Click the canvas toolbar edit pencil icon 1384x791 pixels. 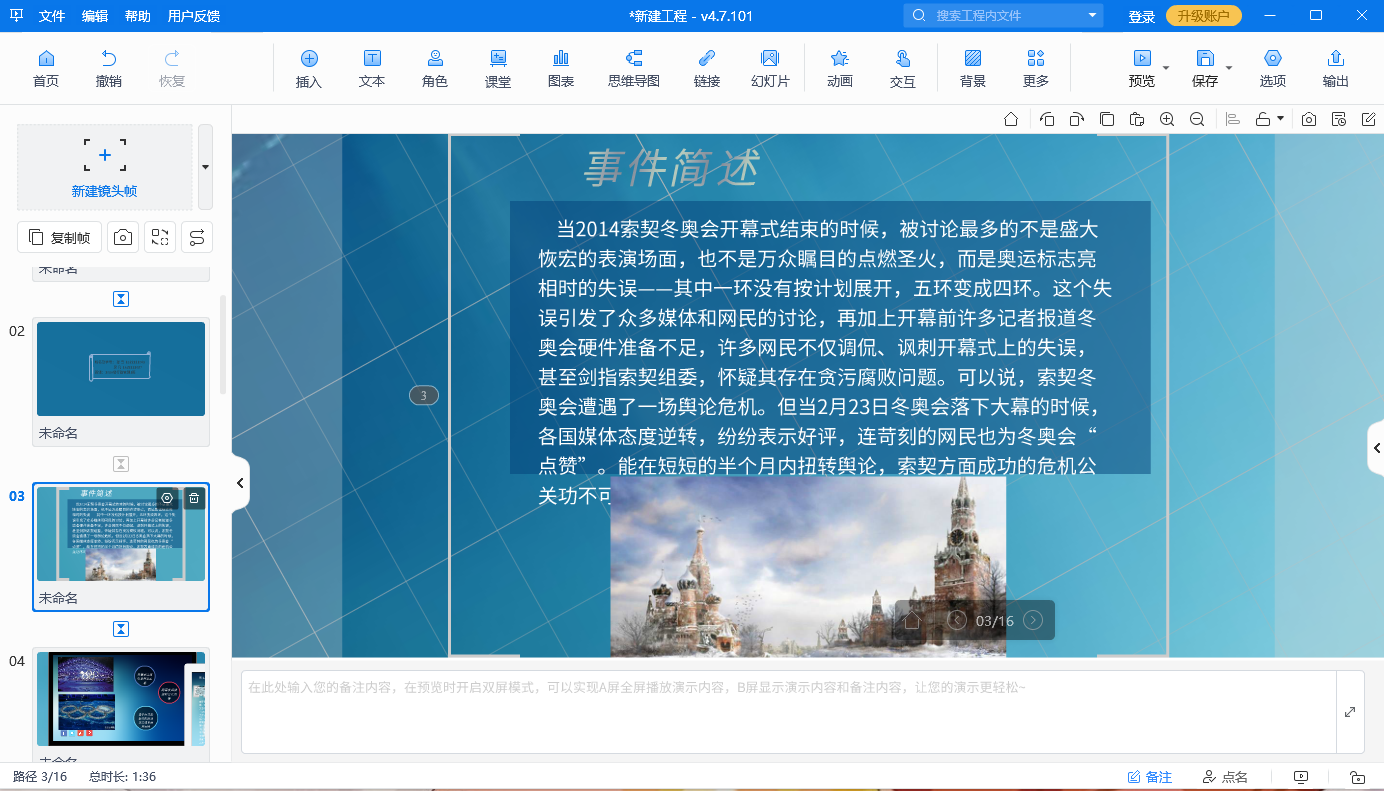click(x=1369, y=119)
